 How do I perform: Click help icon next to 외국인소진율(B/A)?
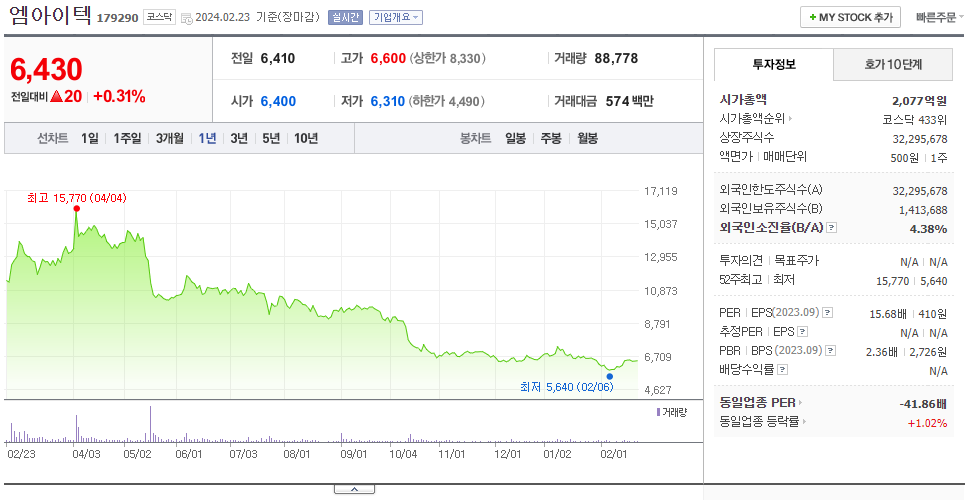pyautogui.click(x=832, y=228)
